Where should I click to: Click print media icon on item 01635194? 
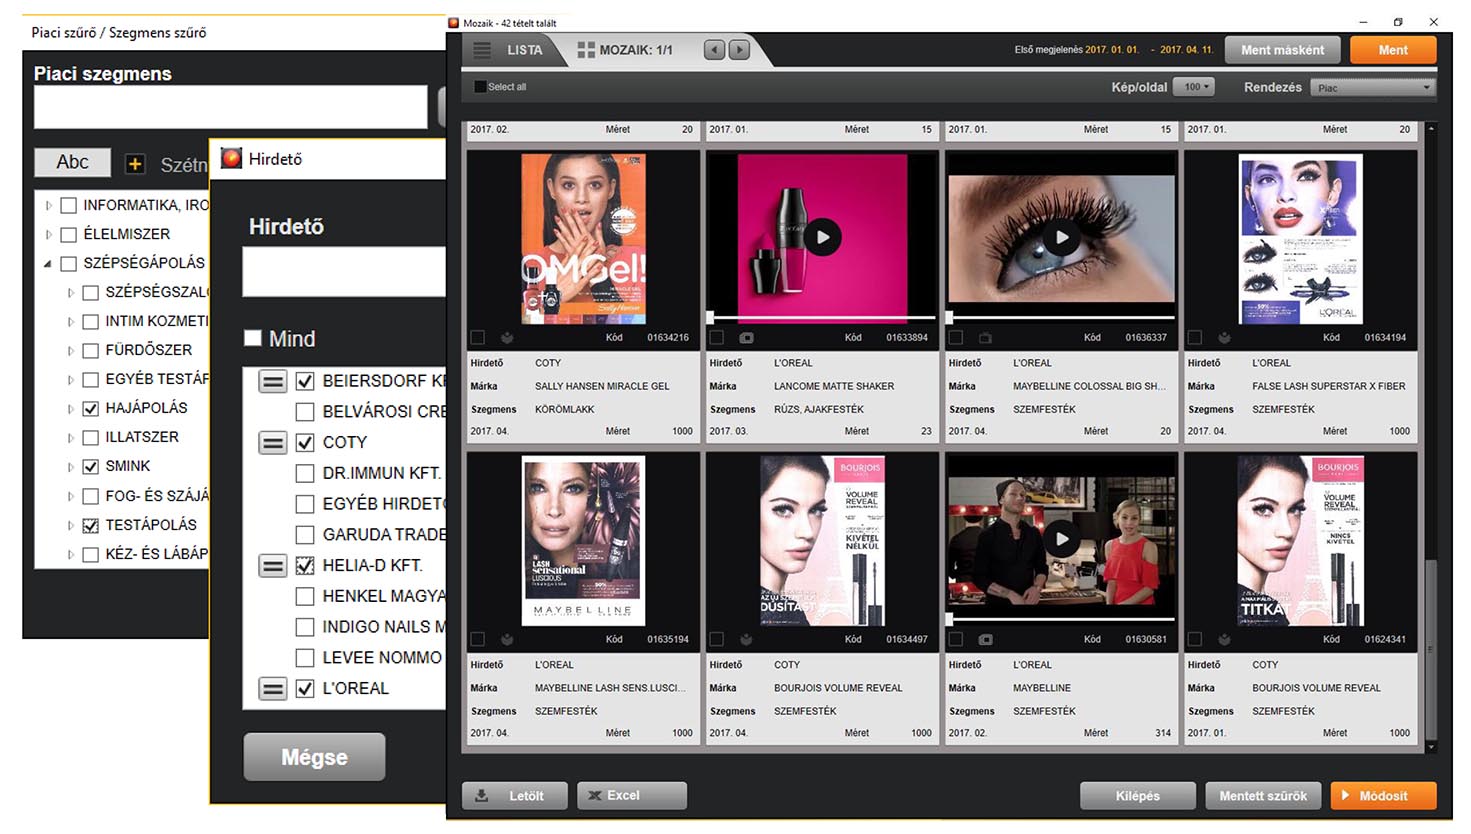coord(507,639)
